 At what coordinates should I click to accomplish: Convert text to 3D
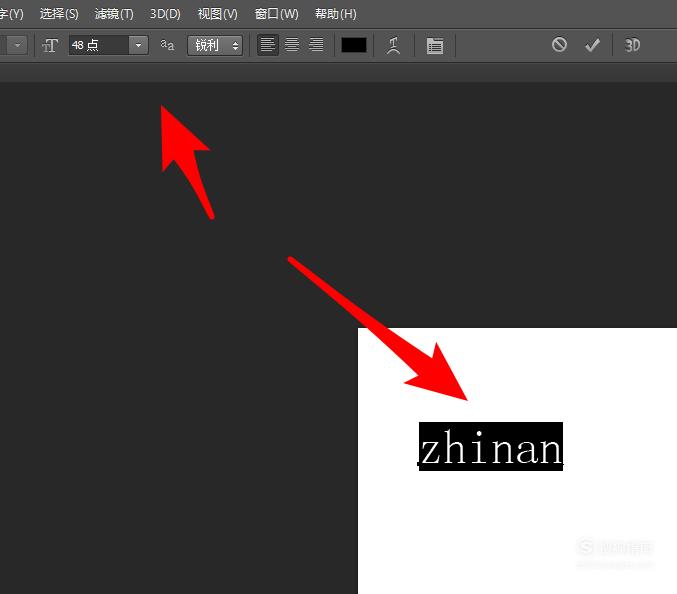point(632,45)
